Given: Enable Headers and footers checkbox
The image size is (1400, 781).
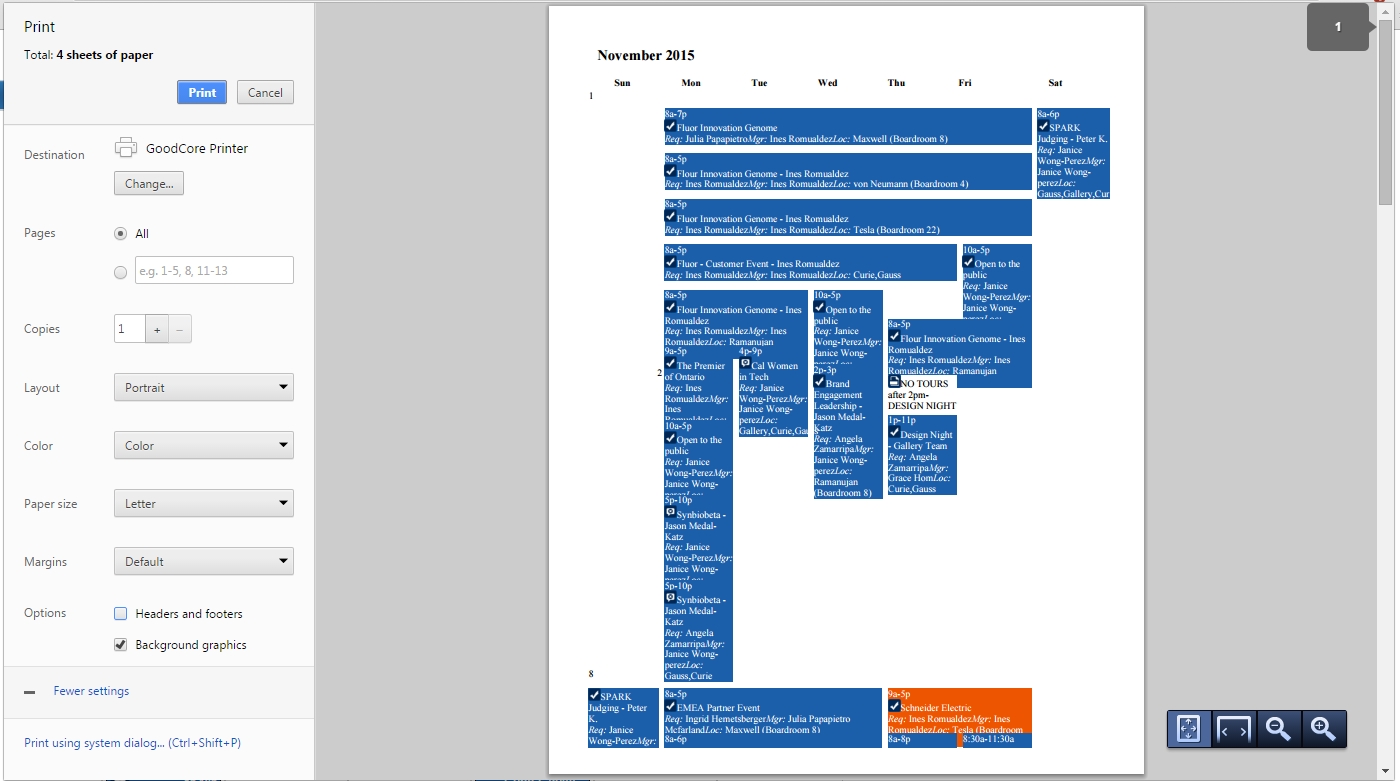Looking at the screenshot, I should (121, 614).
